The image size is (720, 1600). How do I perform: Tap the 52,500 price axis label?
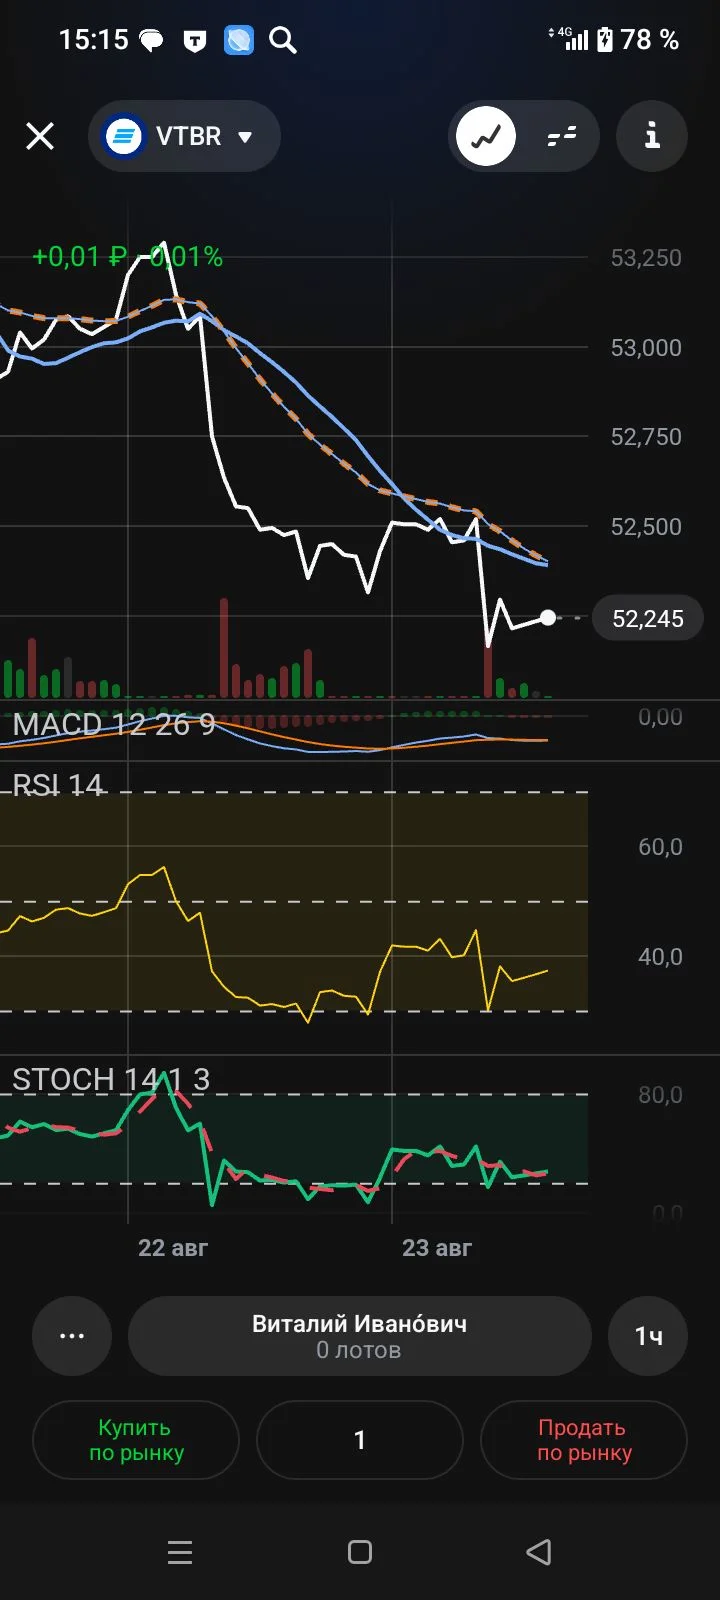tap(646, 527)
